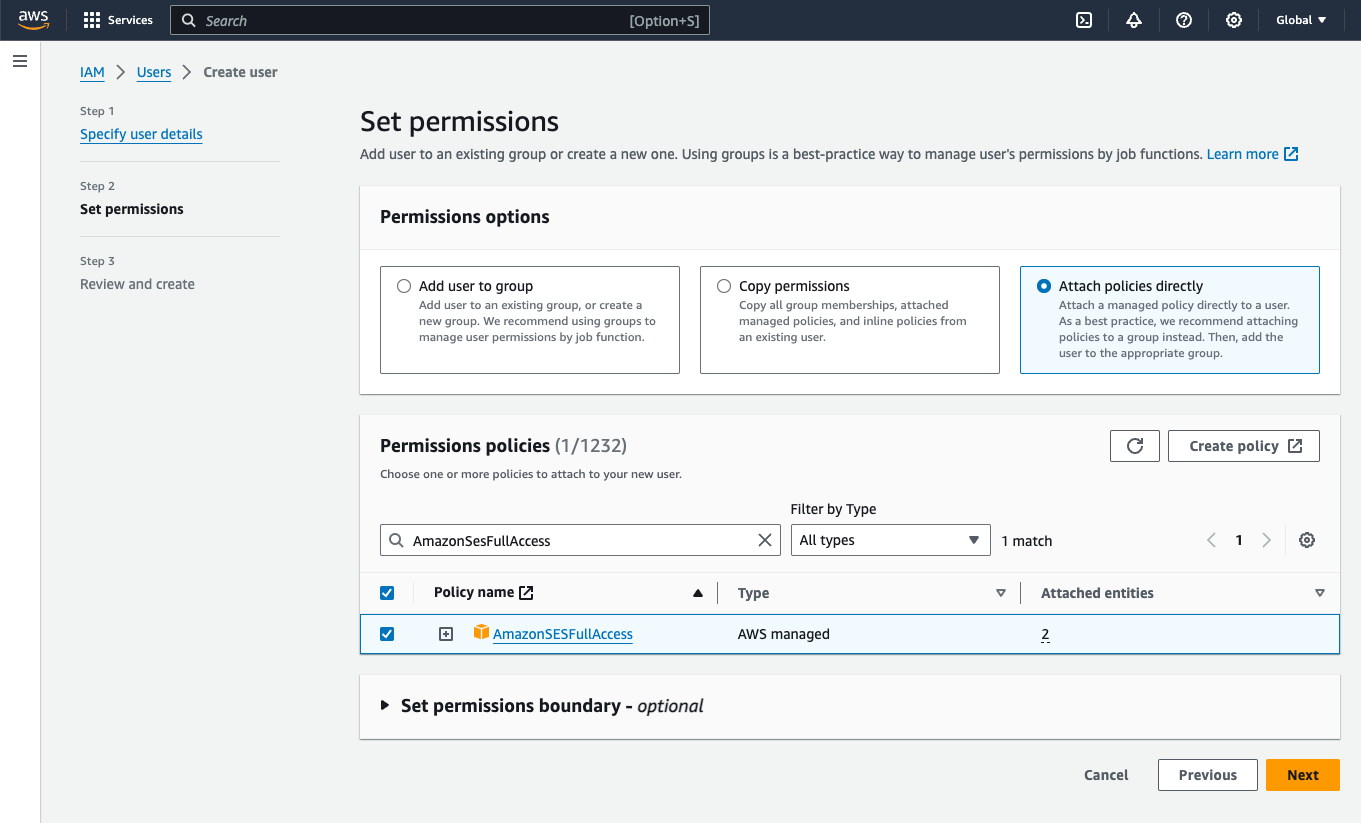Click the "Create user" breadcrumb text
Screen dimensions: 1361x823
(241, 72)
